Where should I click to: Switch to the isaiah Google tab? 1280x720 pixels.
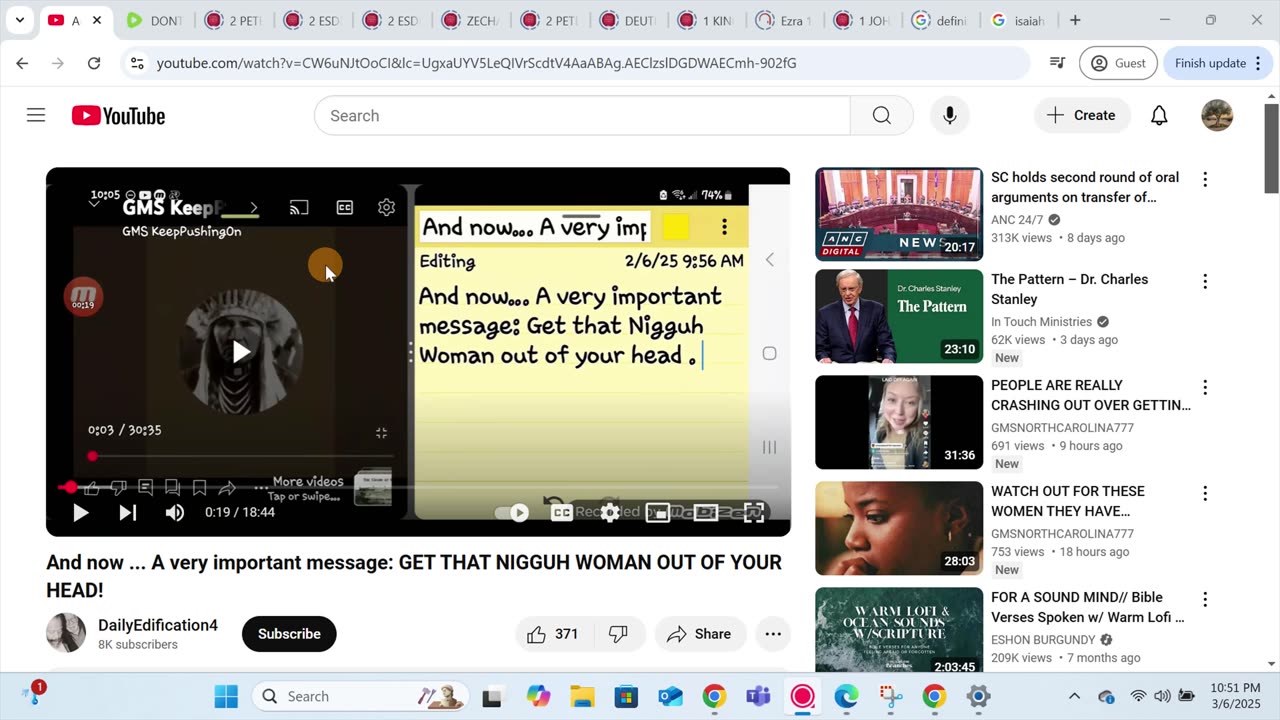tap(1018, 20)
